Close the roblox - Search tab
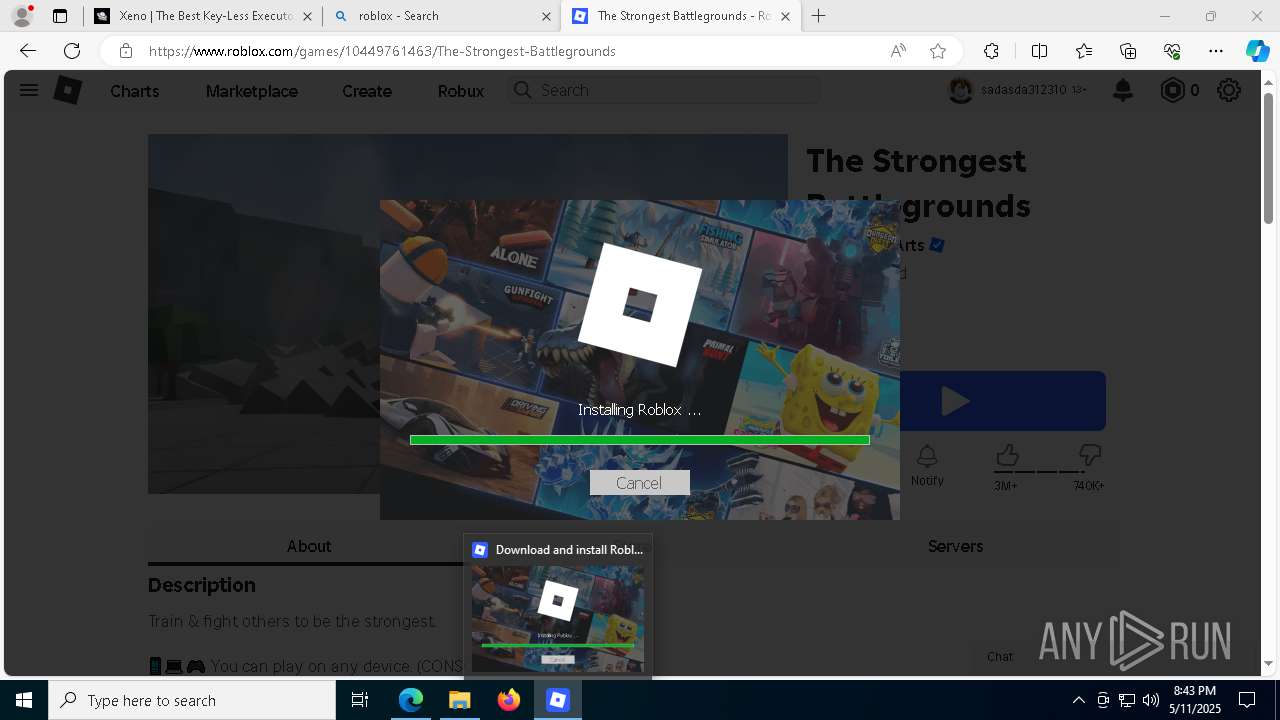Viewport: 1280px width, 720px height. point(546,16)
